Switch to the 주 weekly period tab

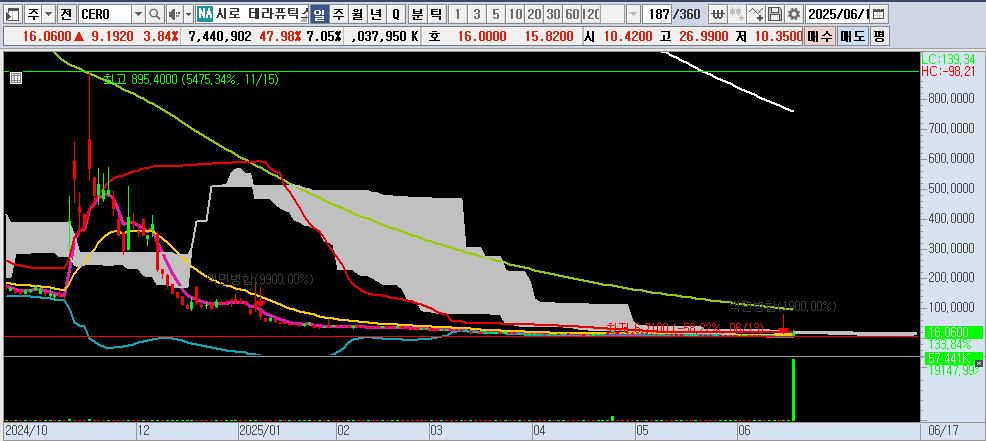(x=338, y=13)
